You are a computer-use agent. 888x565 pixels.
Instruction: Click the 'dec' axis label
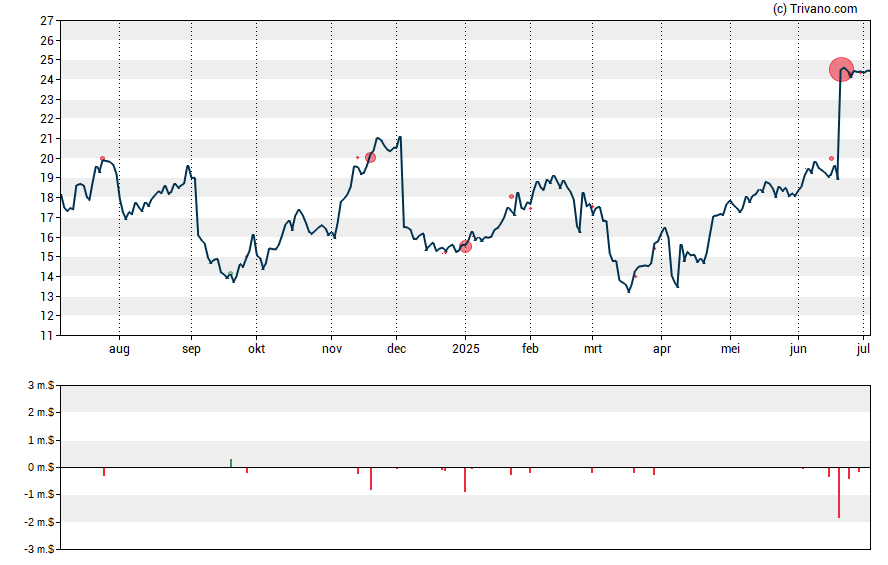pyautogui.click(x=396, y=349)
